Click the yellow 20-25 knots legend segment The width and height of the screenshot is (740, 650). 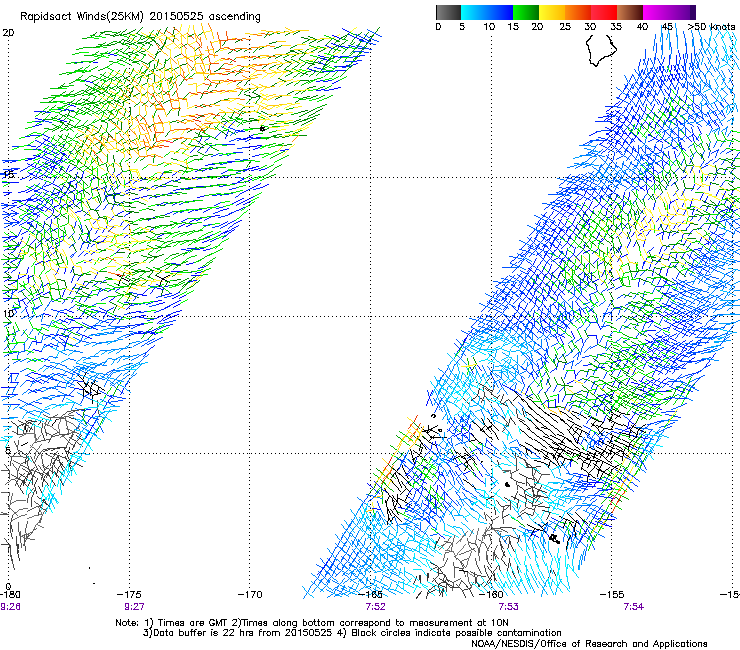pyautogui.click(x=552, y=12)
